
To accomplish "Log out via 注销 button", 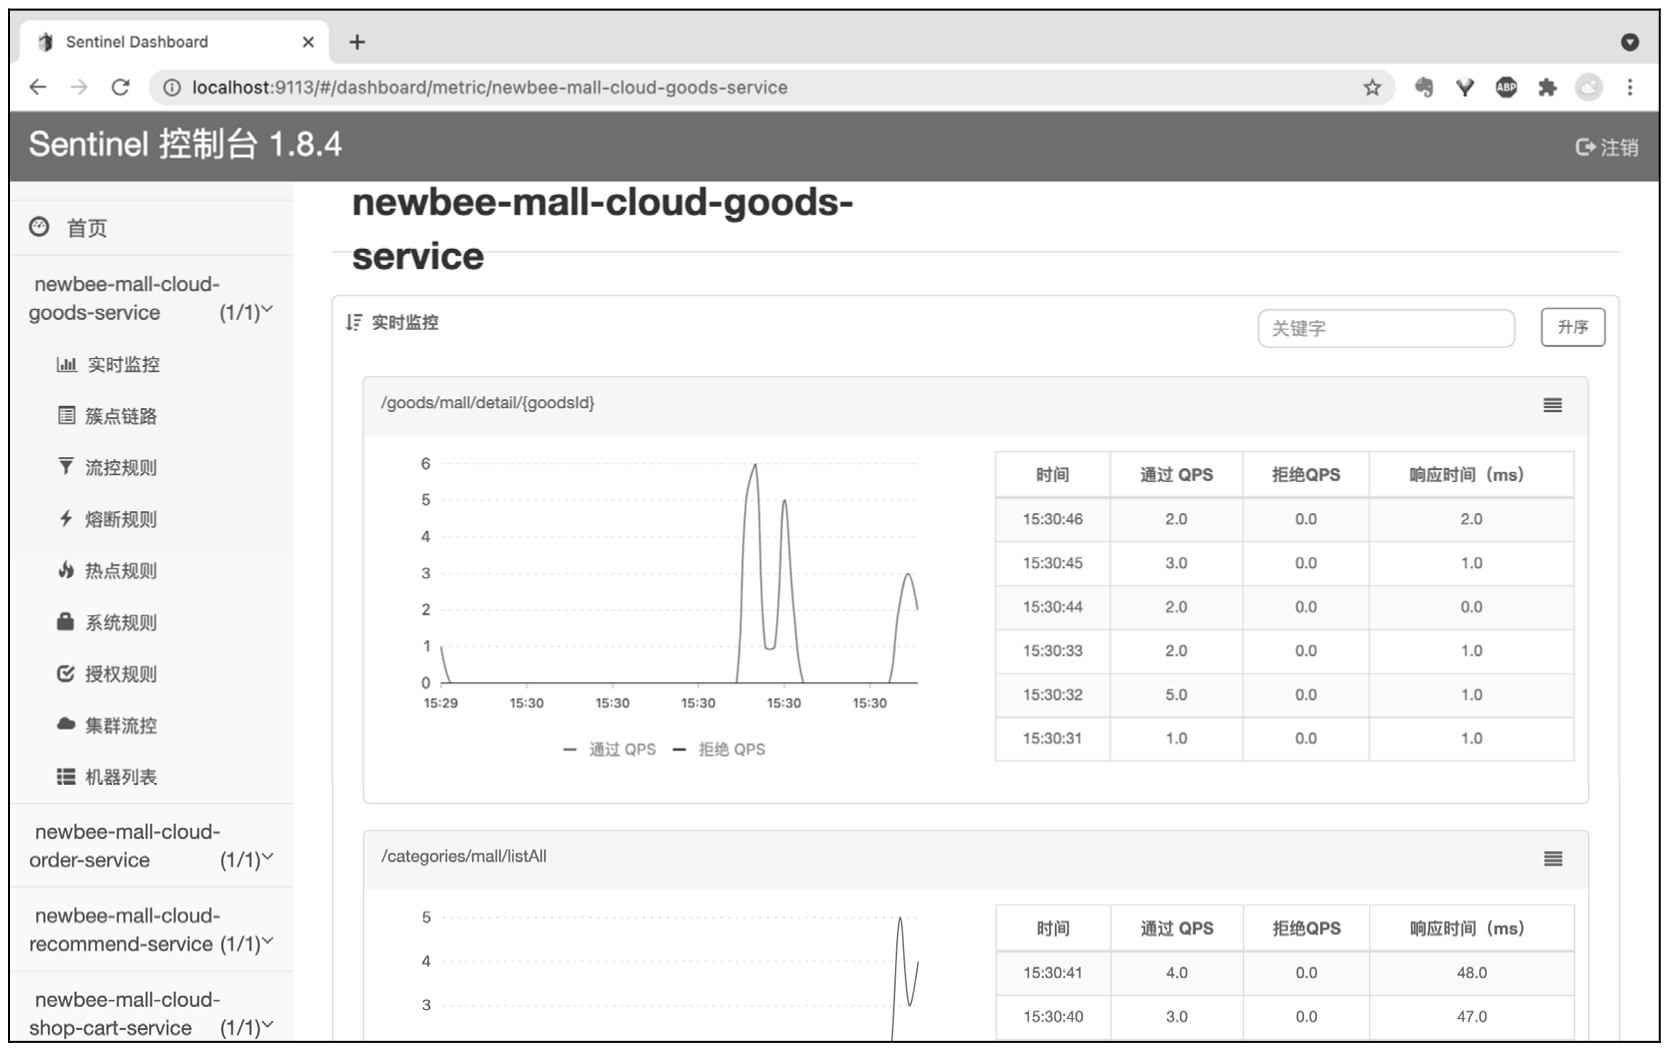I will pos(1607,147).
